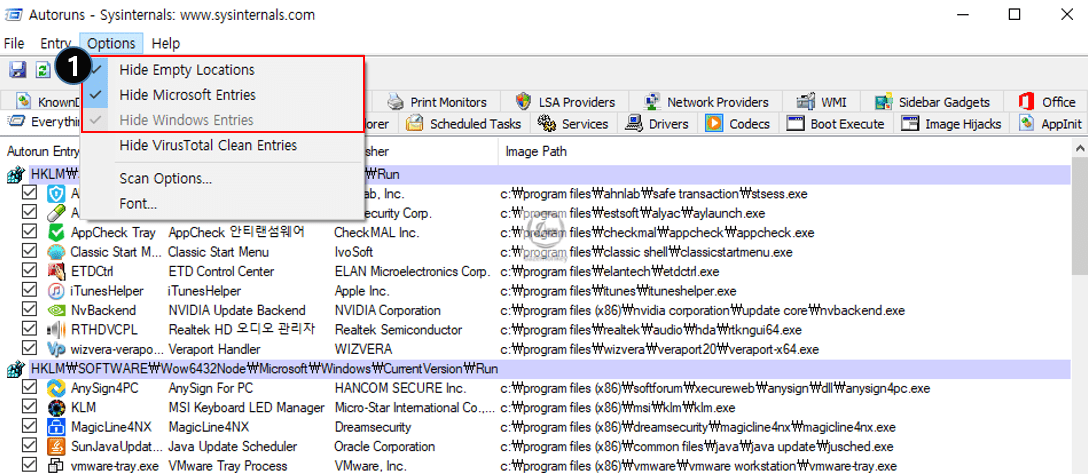This screenshot has height=474, width=1088.
Task: Toggle Hide Empty Locations option
Action: click(x=222, y=70)
